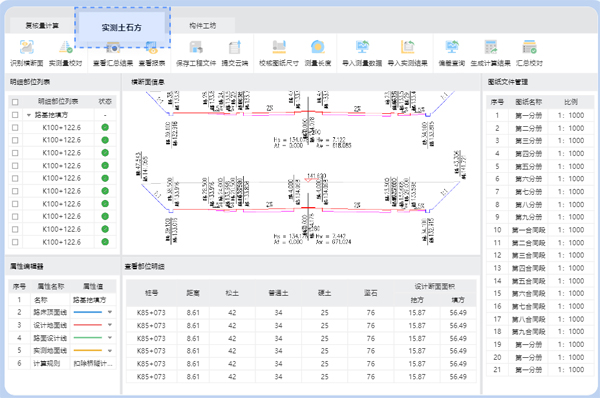Image resolution: width=600 pixels, height=398 pixels.
Task: Open the 设计地面线 line style dropdown arrow
Action: tap(110, 325)
